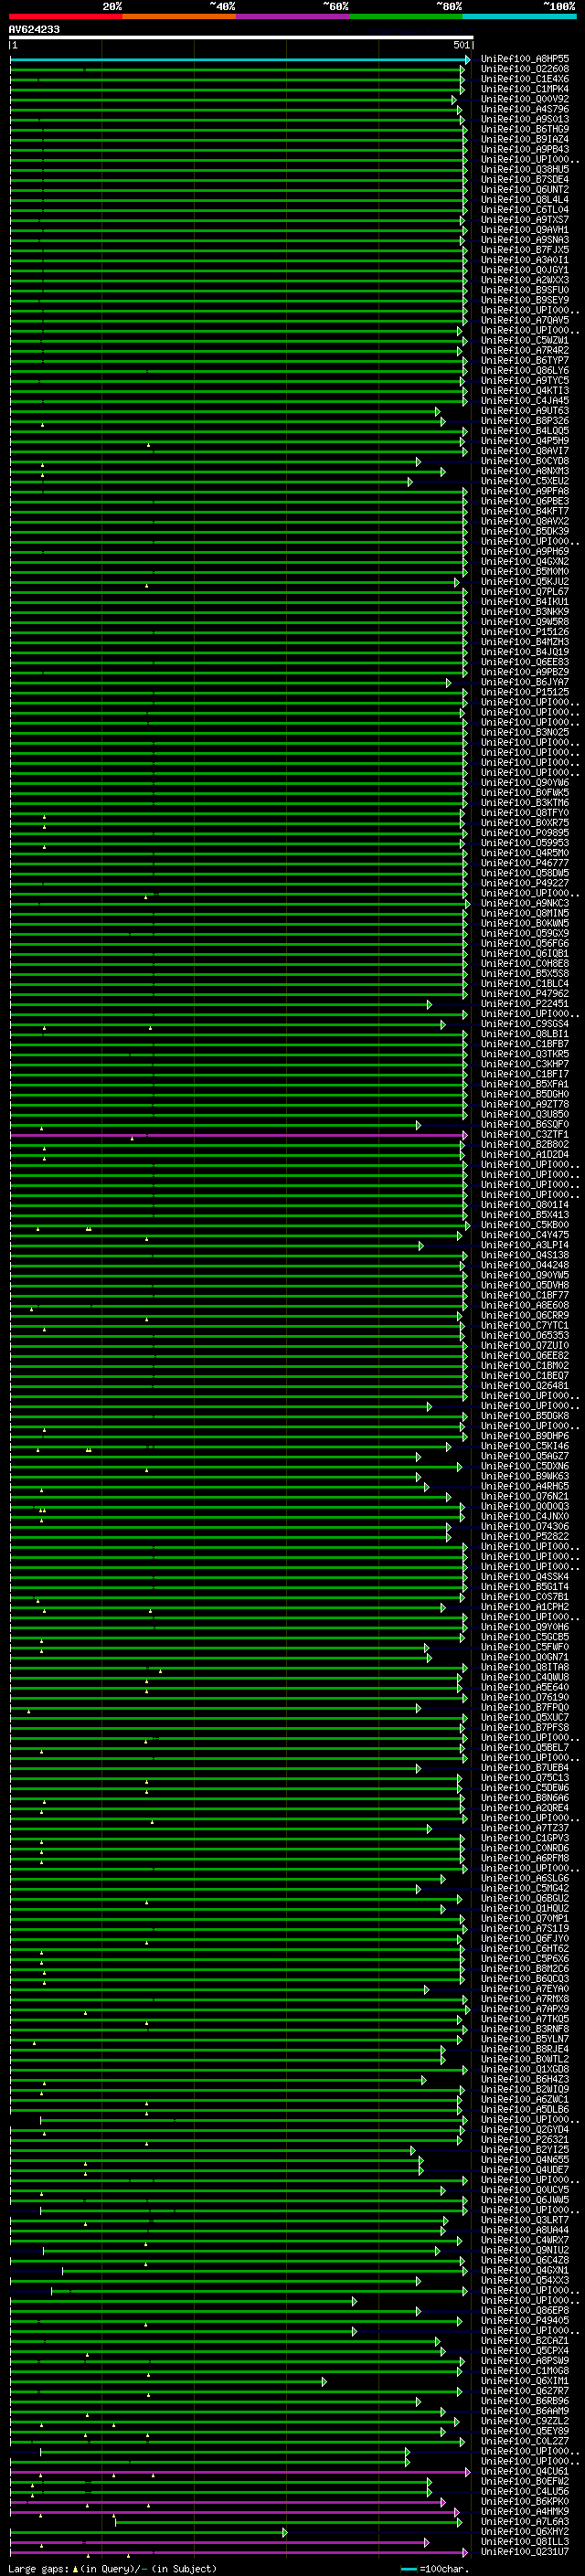The height and width of the screenshot is (2576, 585).
Task: Click the purple ~60% identity legend segment
Action: click(292, 17)
